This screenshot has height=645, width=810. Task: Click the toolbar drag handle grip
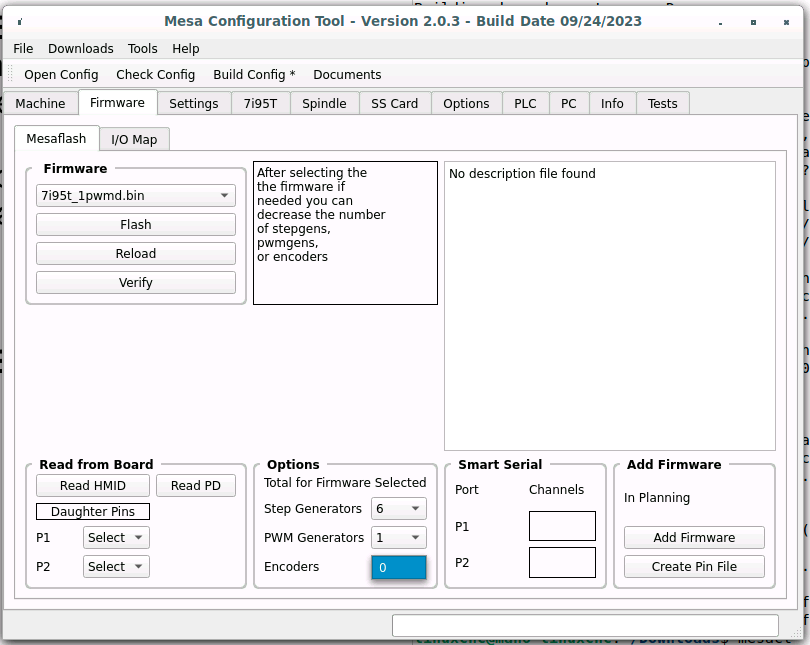point(9,74)
